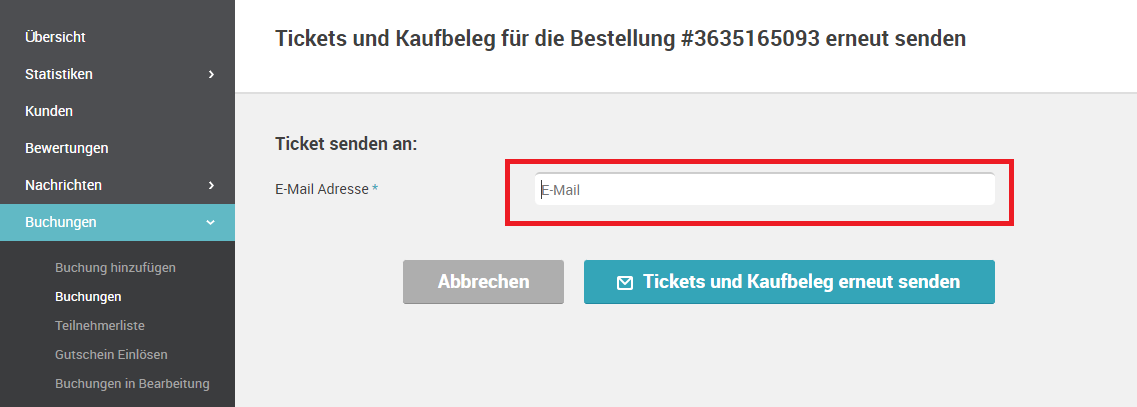Viewport: 1137px width, 407px height.
Task: Expand the Statistiken chevron arrow
Action: pyautogui.click(x=211, y=74)
